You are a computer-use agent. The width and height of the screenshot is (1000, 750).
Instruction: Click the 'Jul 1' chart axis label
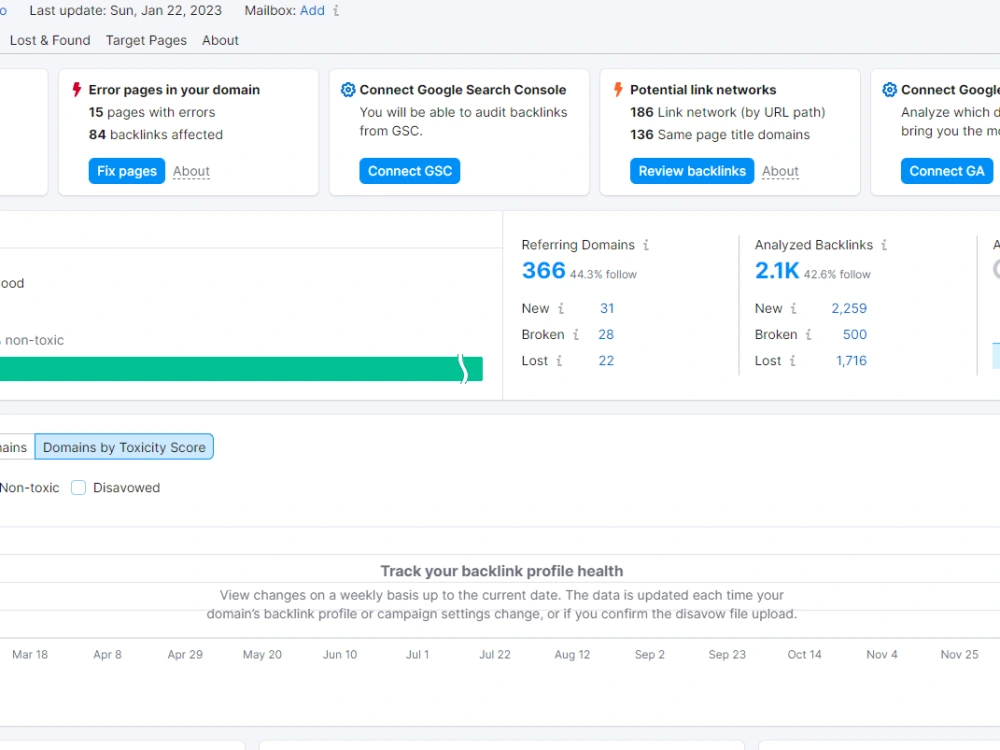(417, 654)
